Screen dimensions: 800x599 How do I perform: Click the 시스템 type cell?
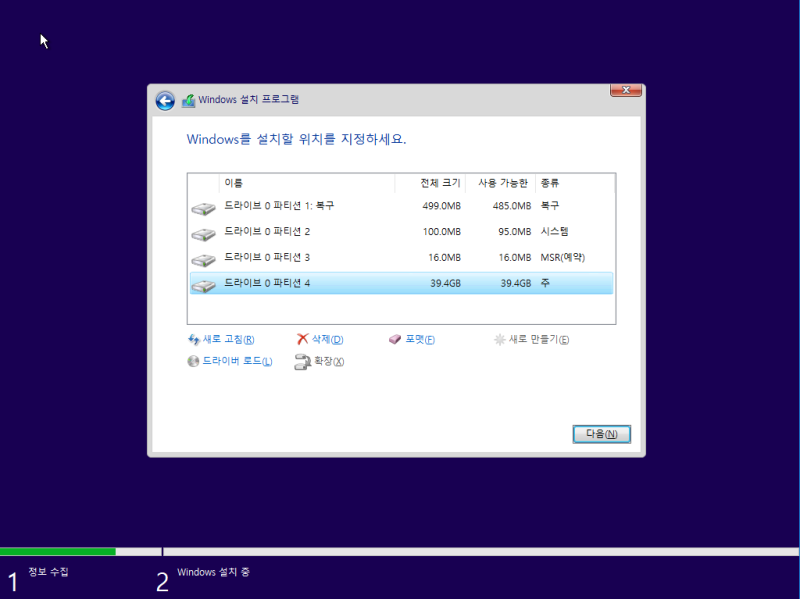(555, 232)
